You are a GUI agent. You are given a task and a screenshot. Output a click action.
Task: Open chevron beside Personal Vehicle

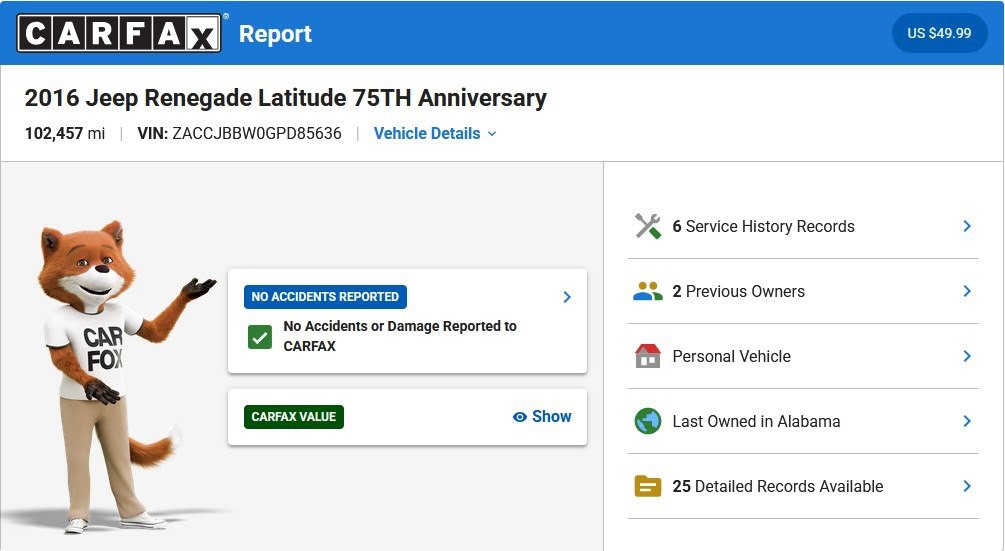(967, 356)
